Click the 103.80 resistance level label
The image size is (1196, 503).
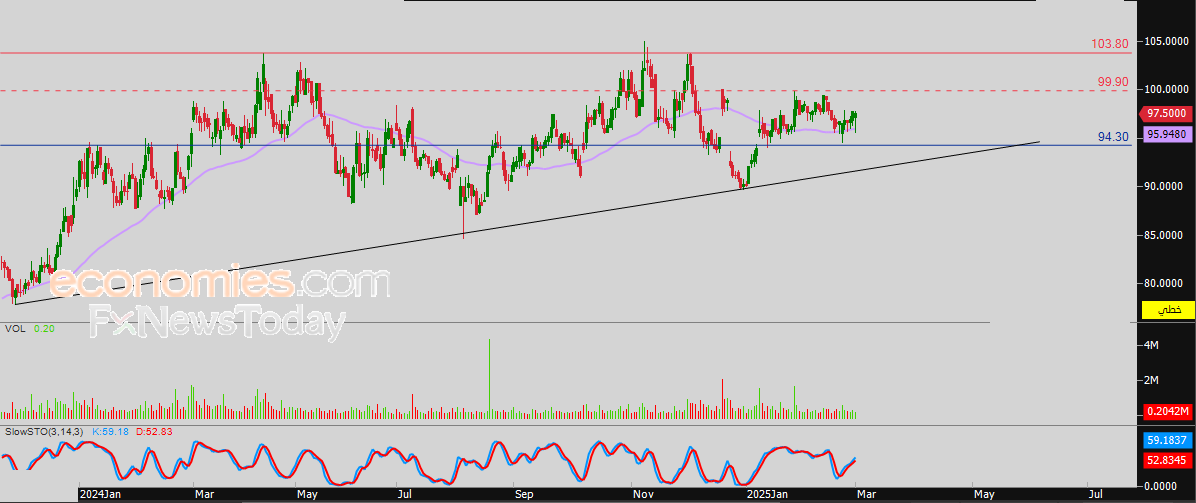(x=1110, y=44)
